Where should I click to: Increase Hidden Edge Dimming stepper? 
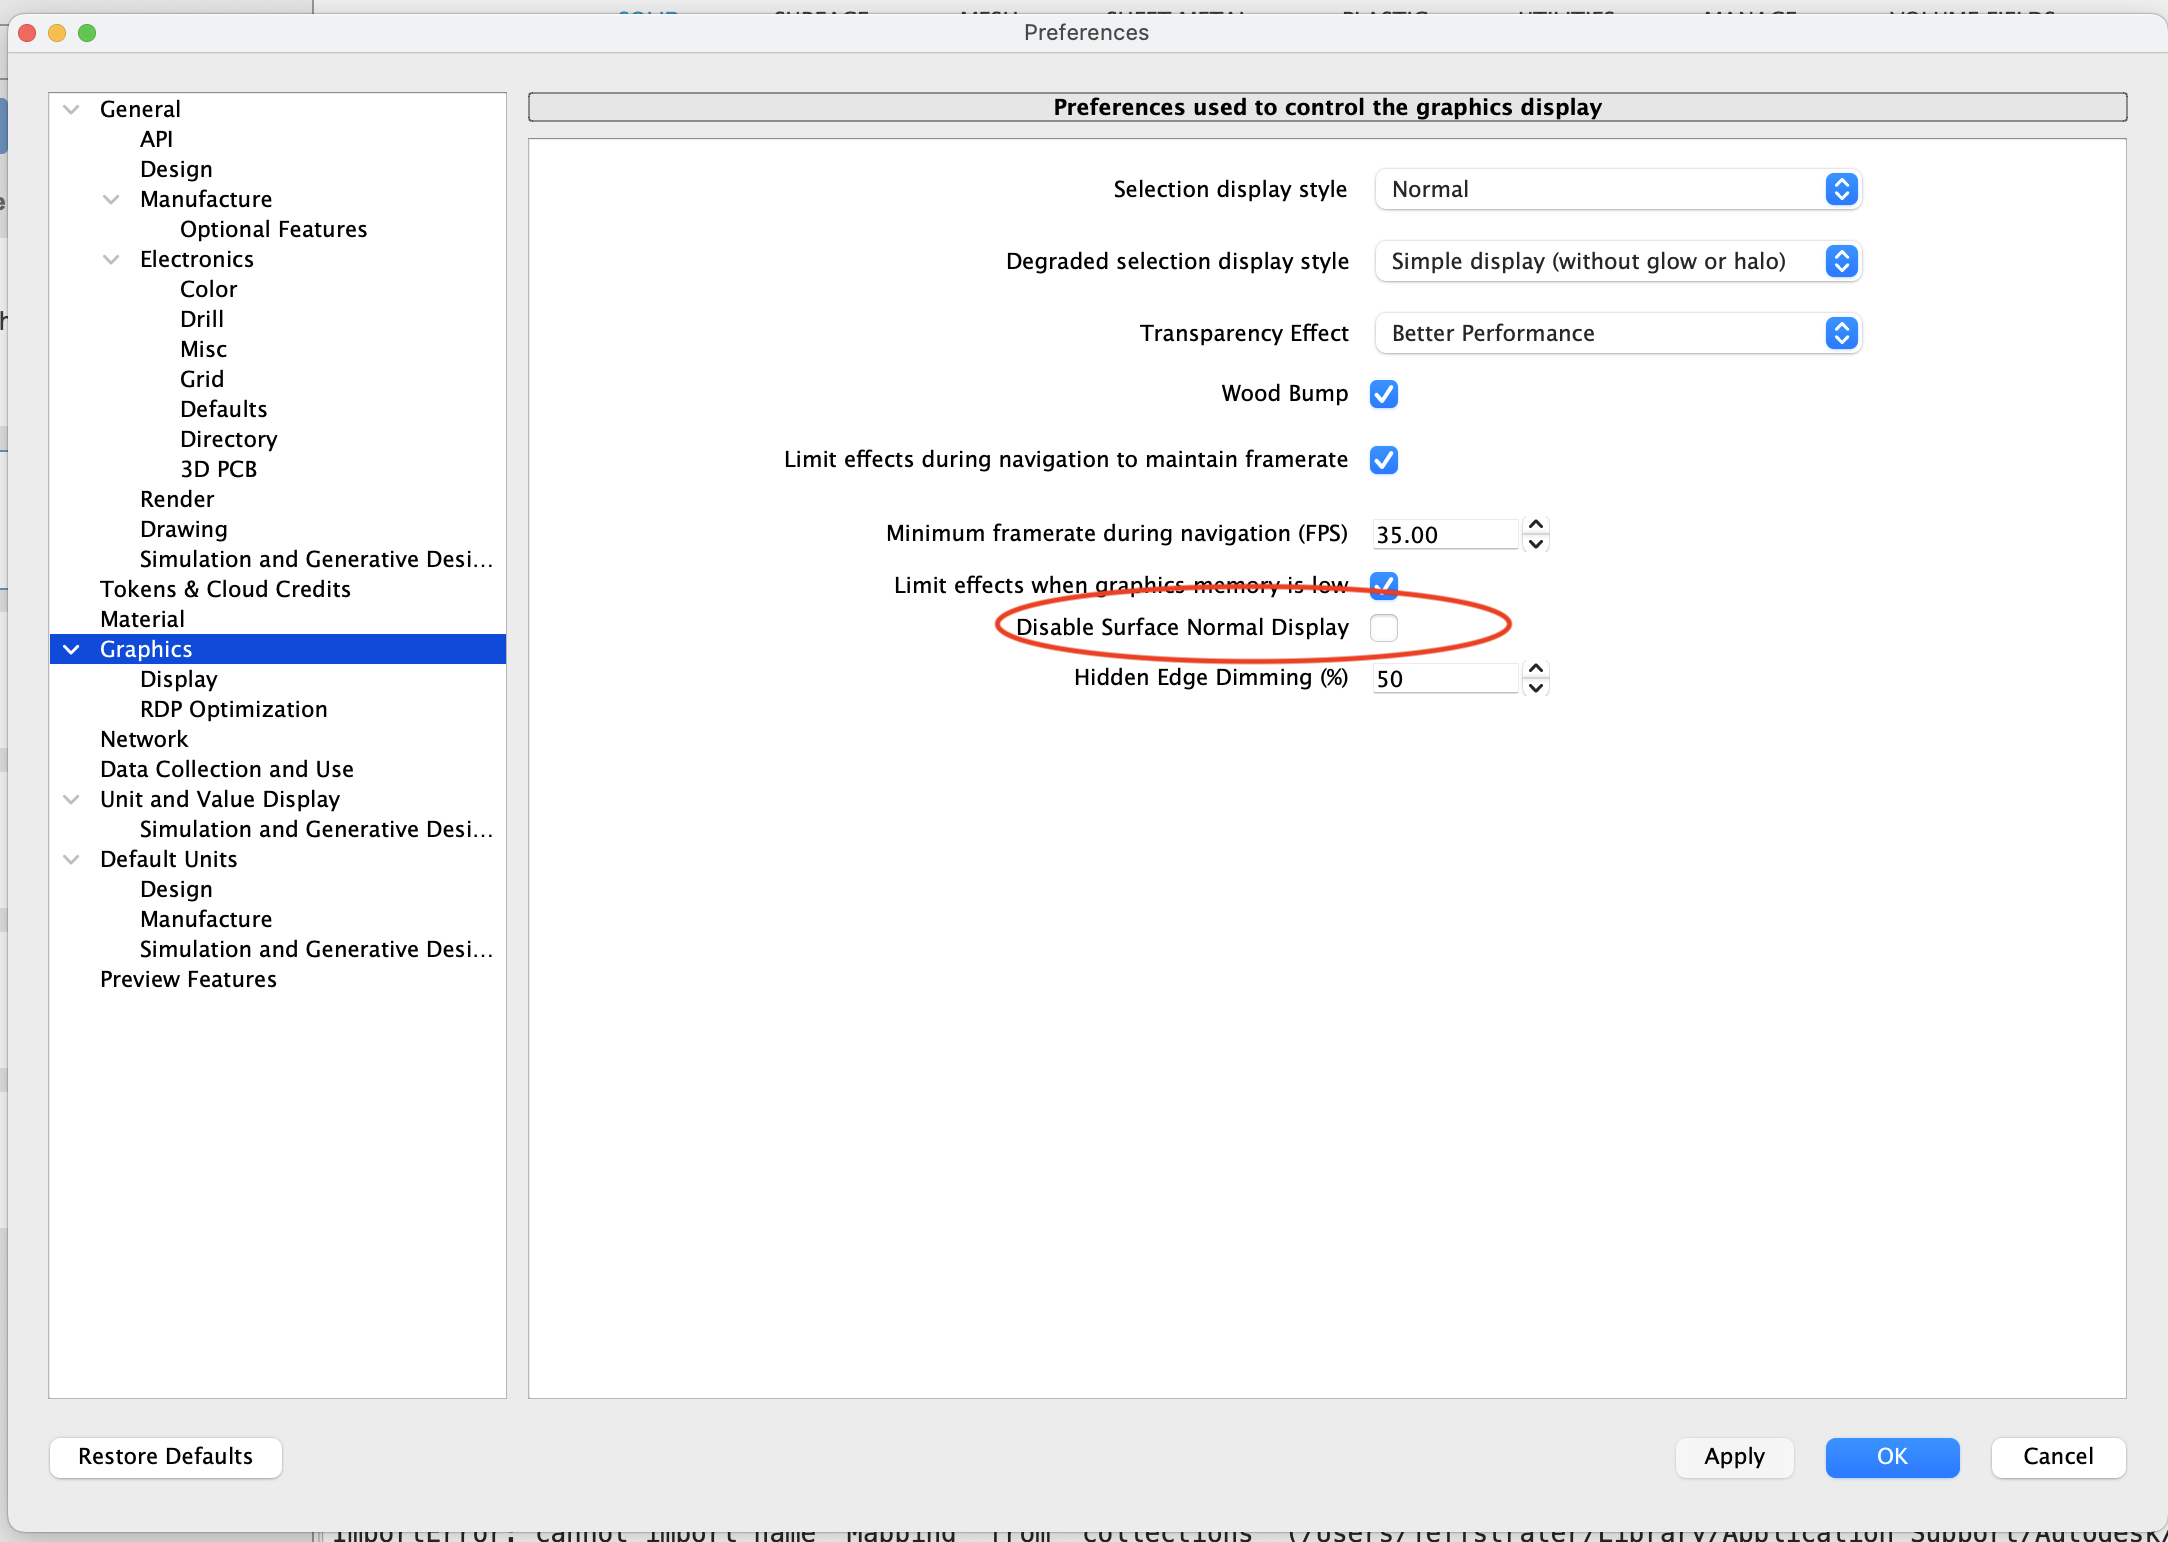coord(1536,669)
